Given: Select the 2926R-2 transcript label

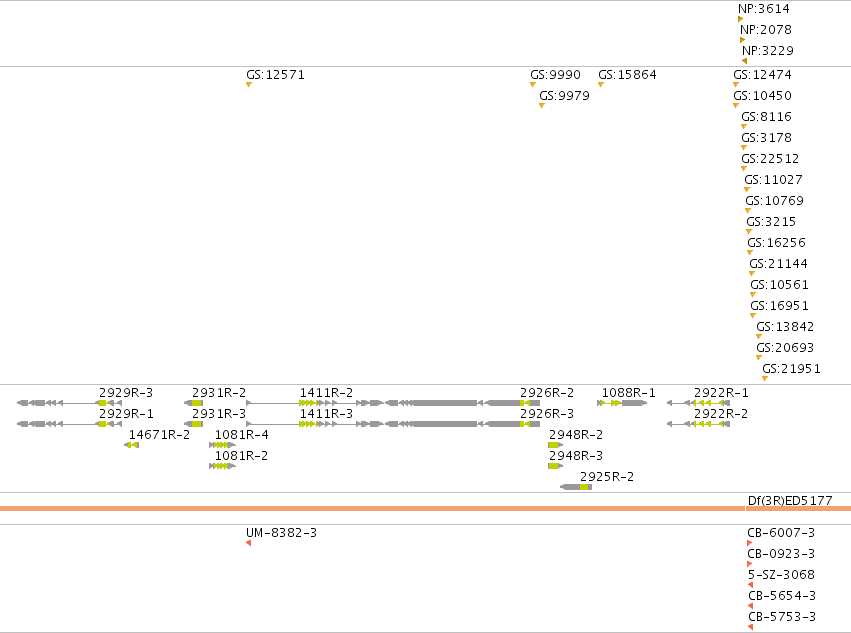Looking at the screenshot, I should (x=547, y=393).
